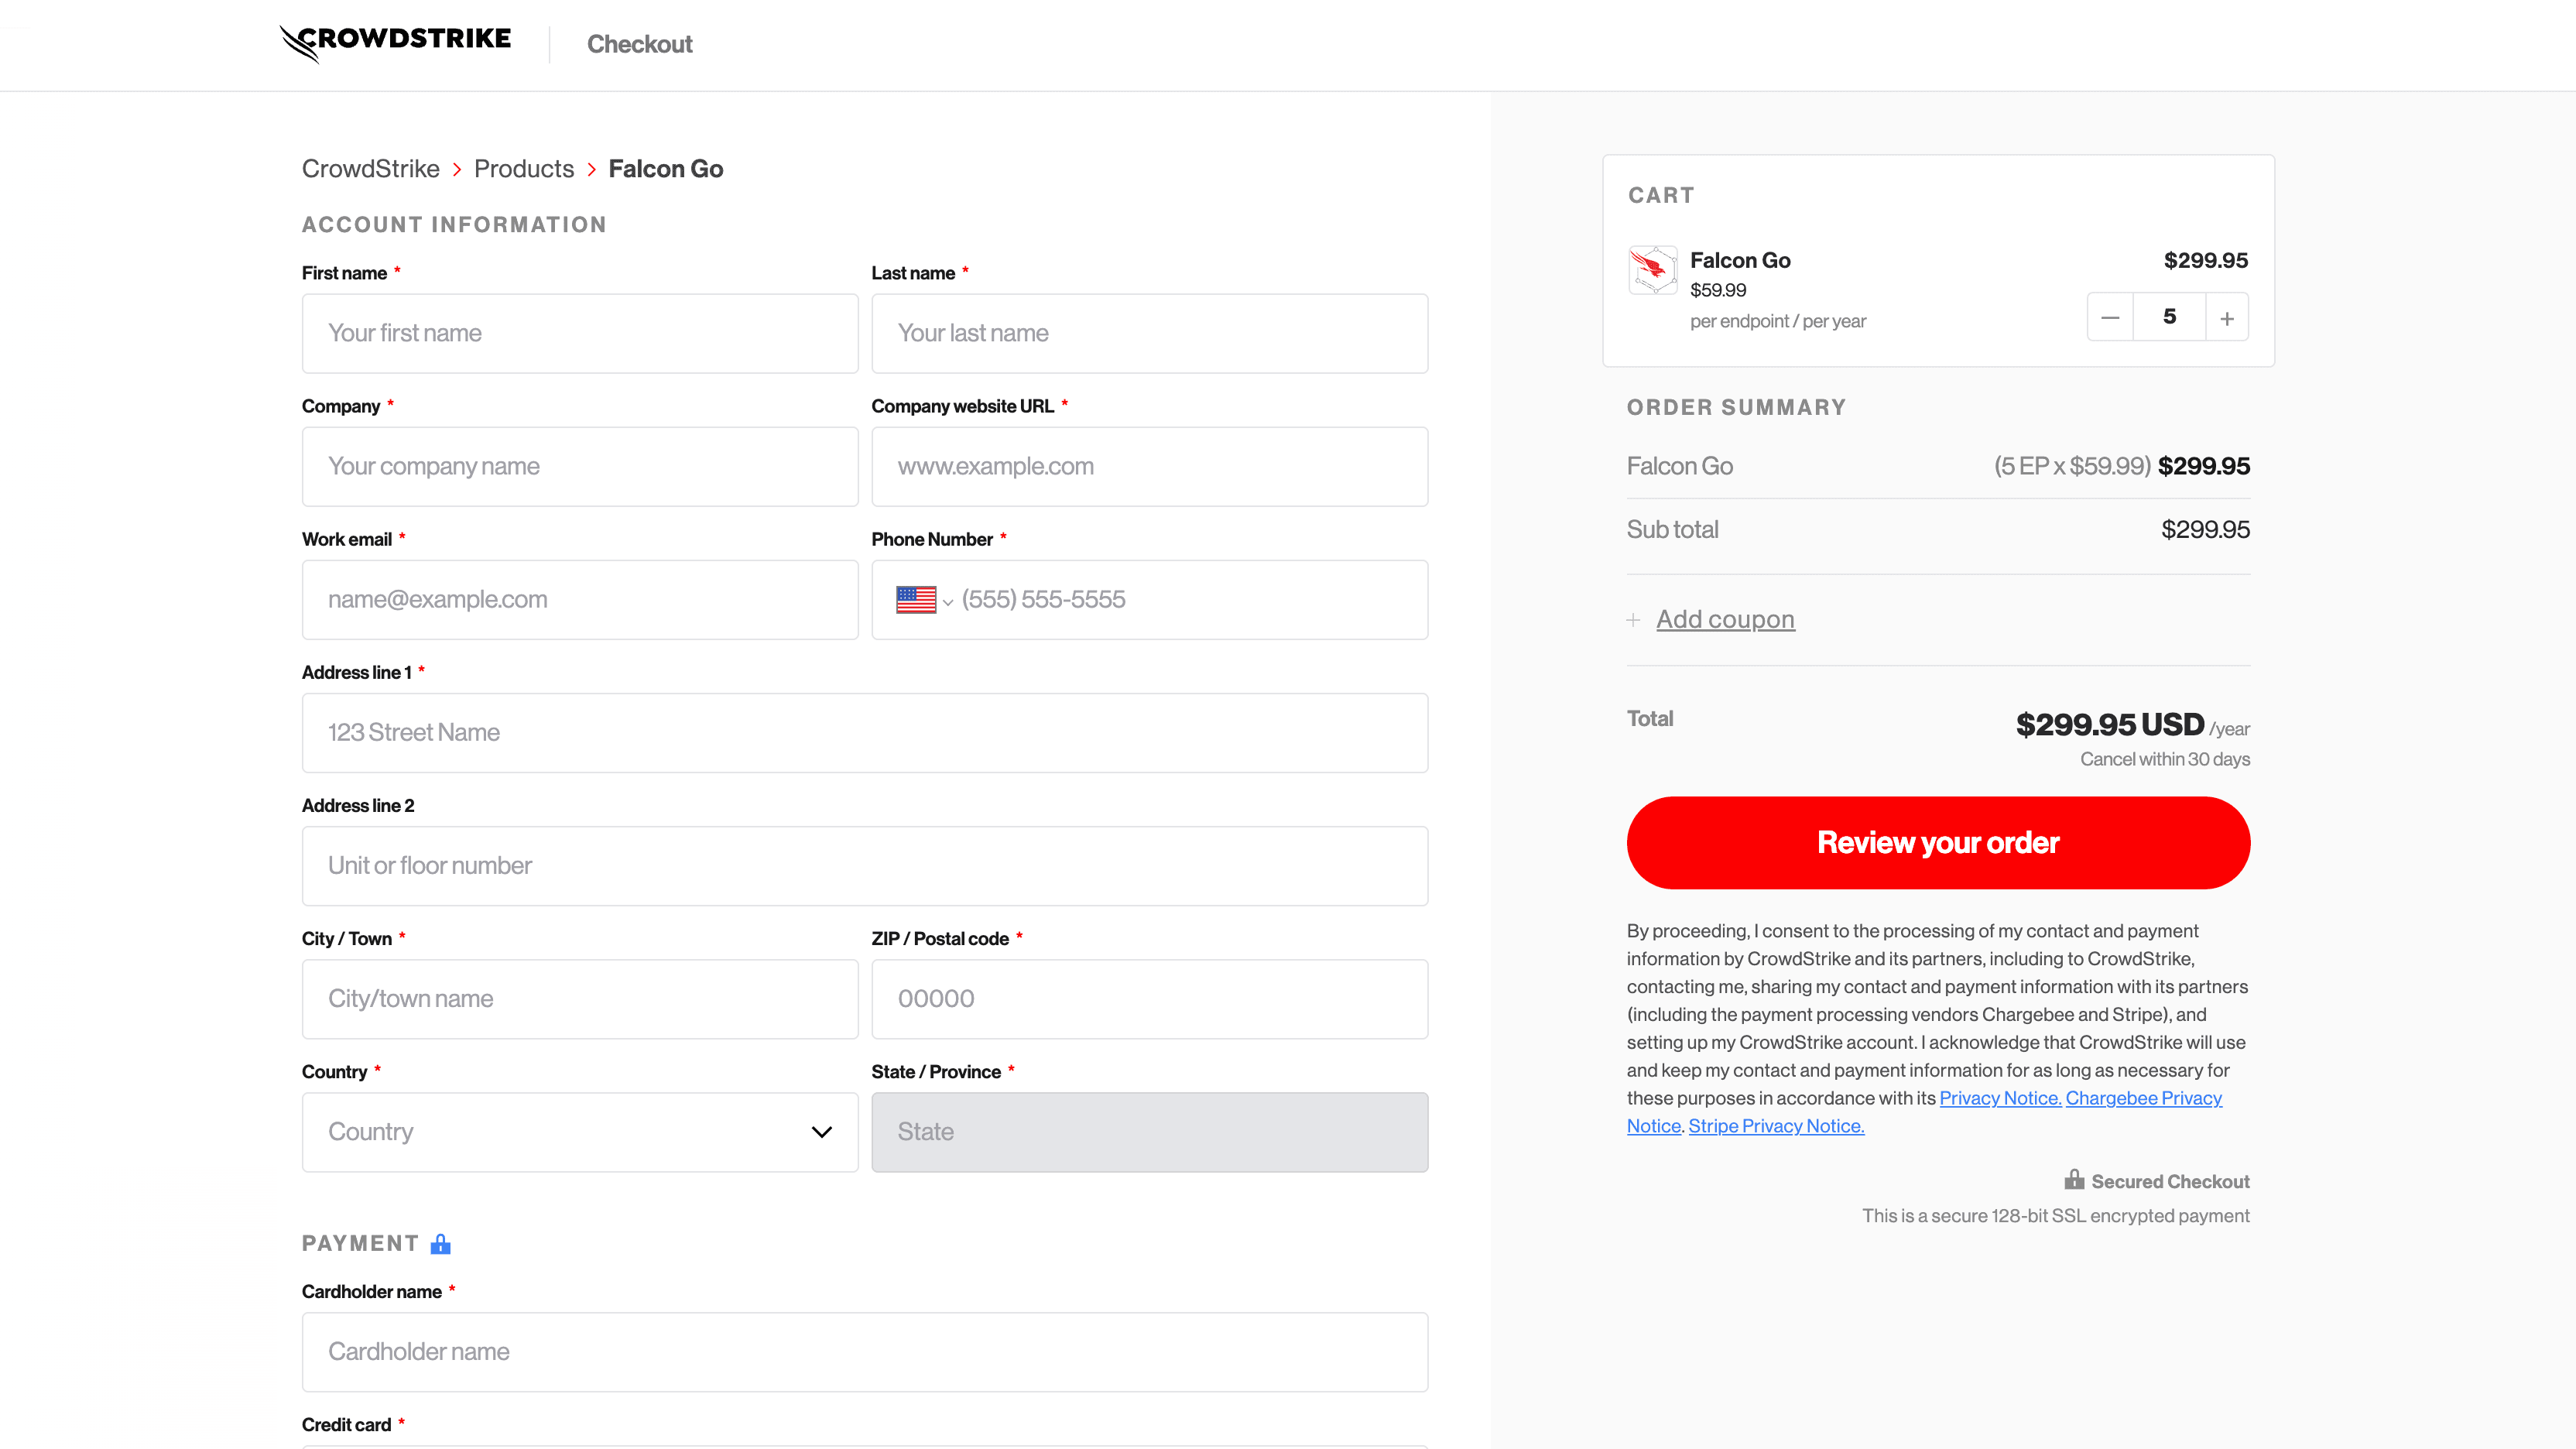The width and height of the screenshot is (2576, 1449).
Task: Click the Cardholder name input field
Action: pyautogui.click(x=864, y=1352)
